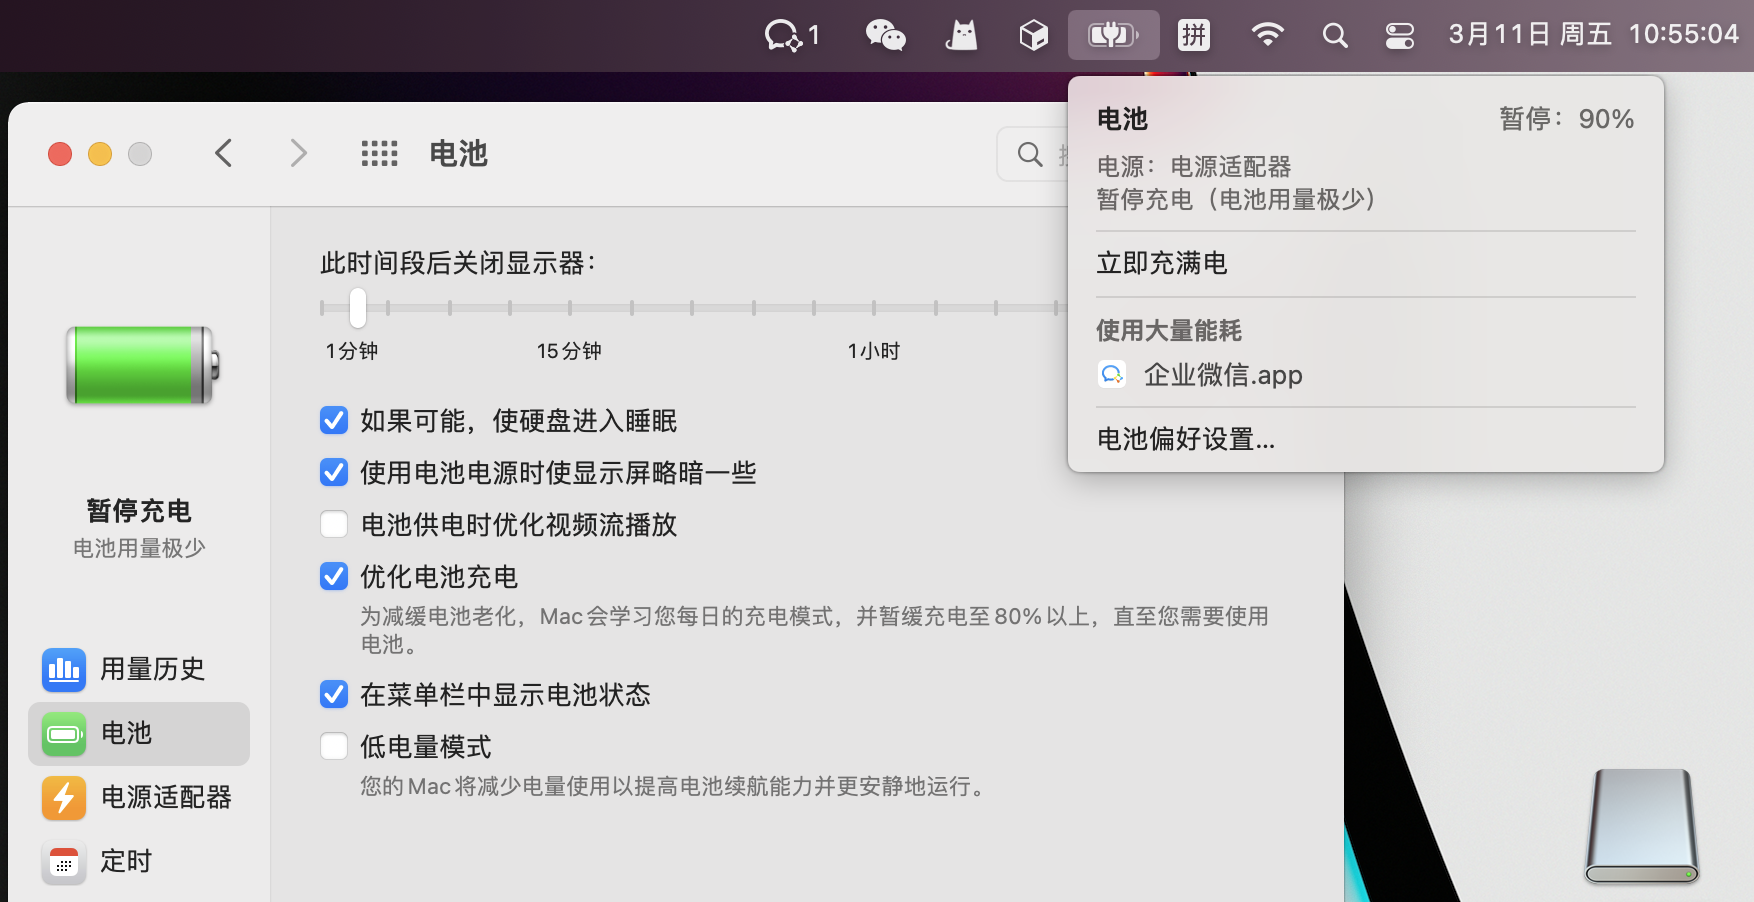Click the 暂停充电 status text

point(139,511)
